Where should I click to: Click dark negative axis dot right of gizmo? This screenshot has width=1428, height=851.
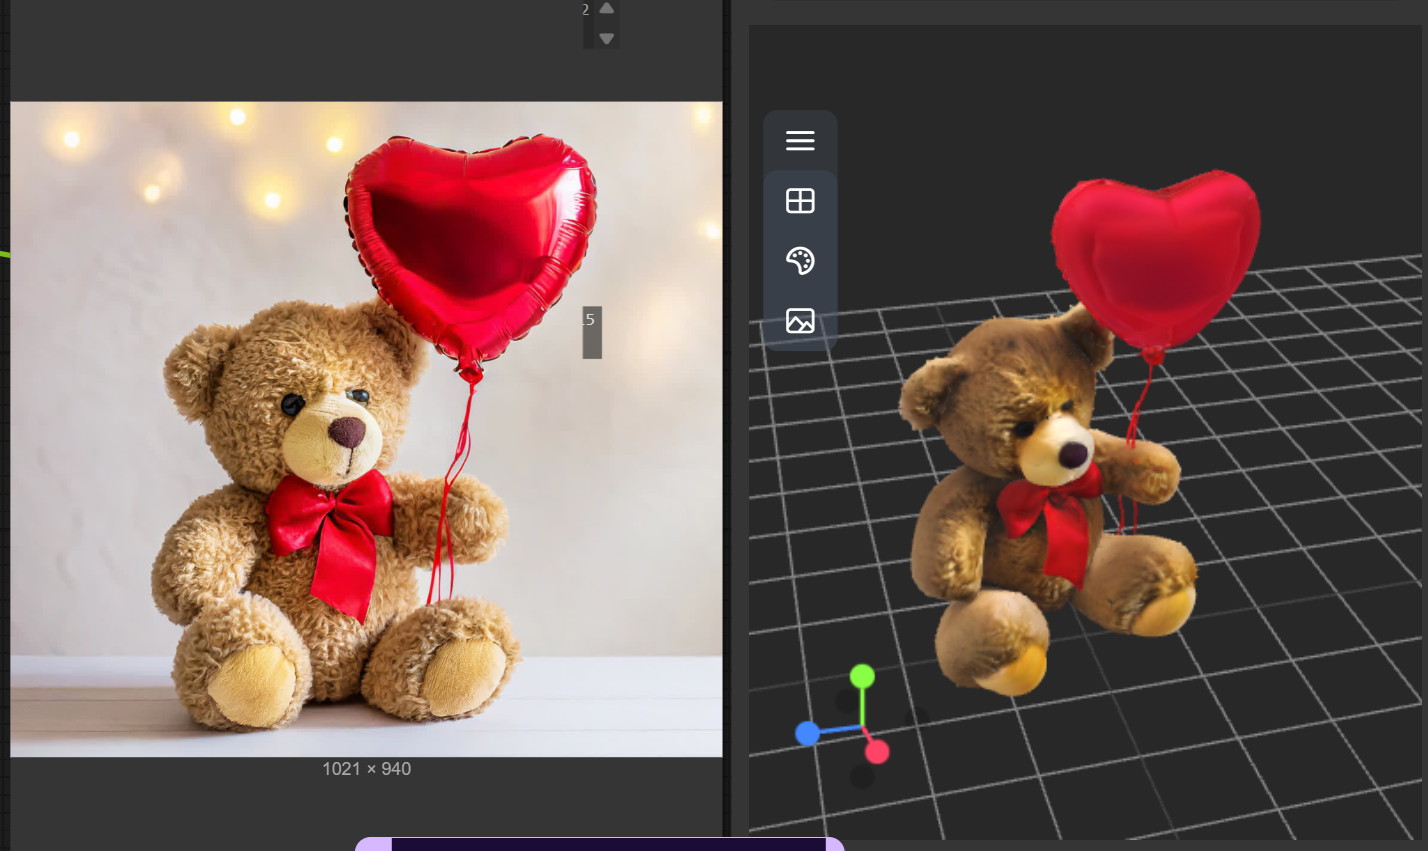916,717
